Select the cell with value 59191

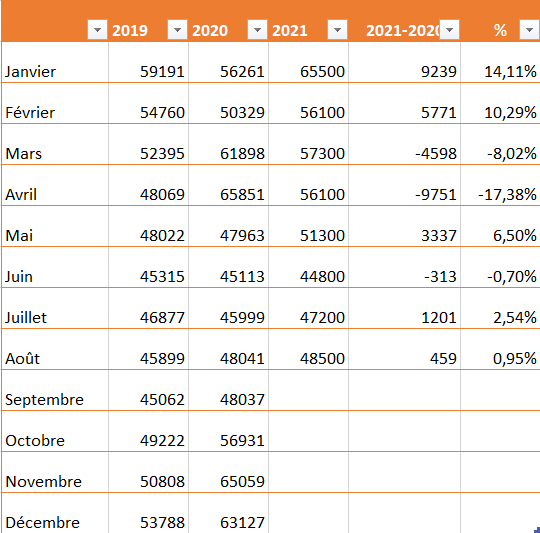148,62
